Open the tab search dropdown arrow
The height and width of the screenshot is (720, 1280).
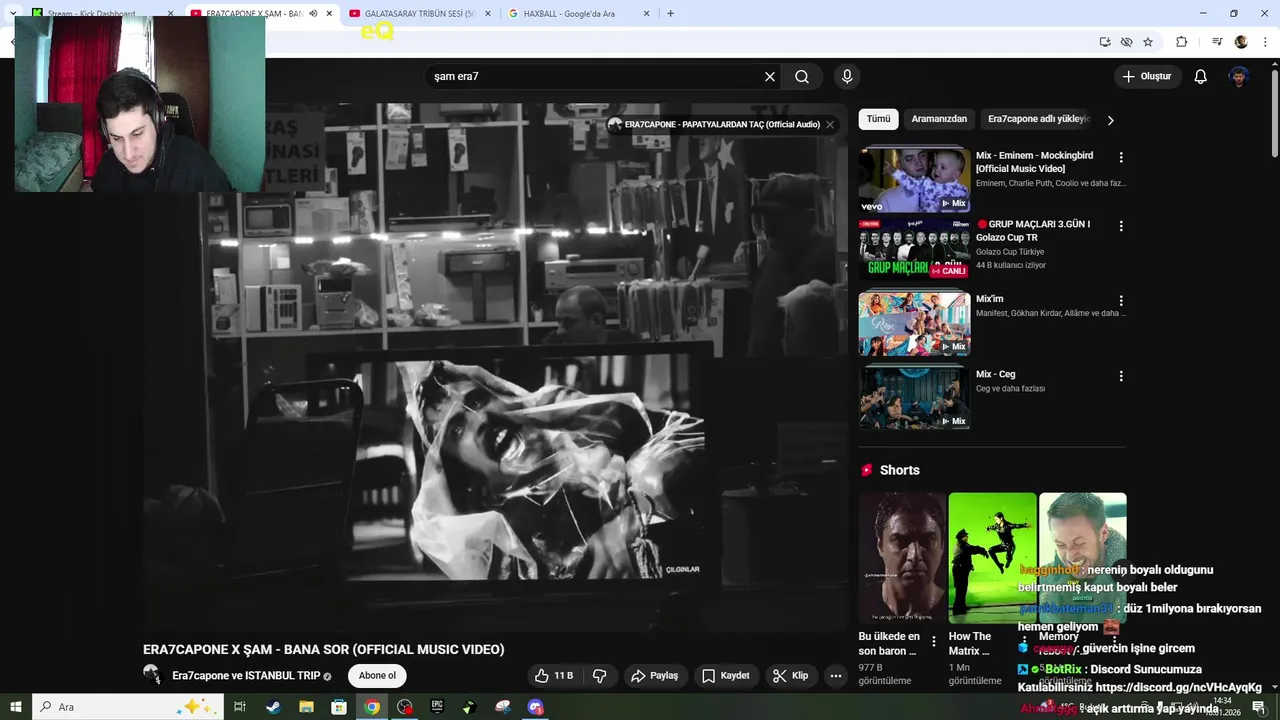(14, 14)
